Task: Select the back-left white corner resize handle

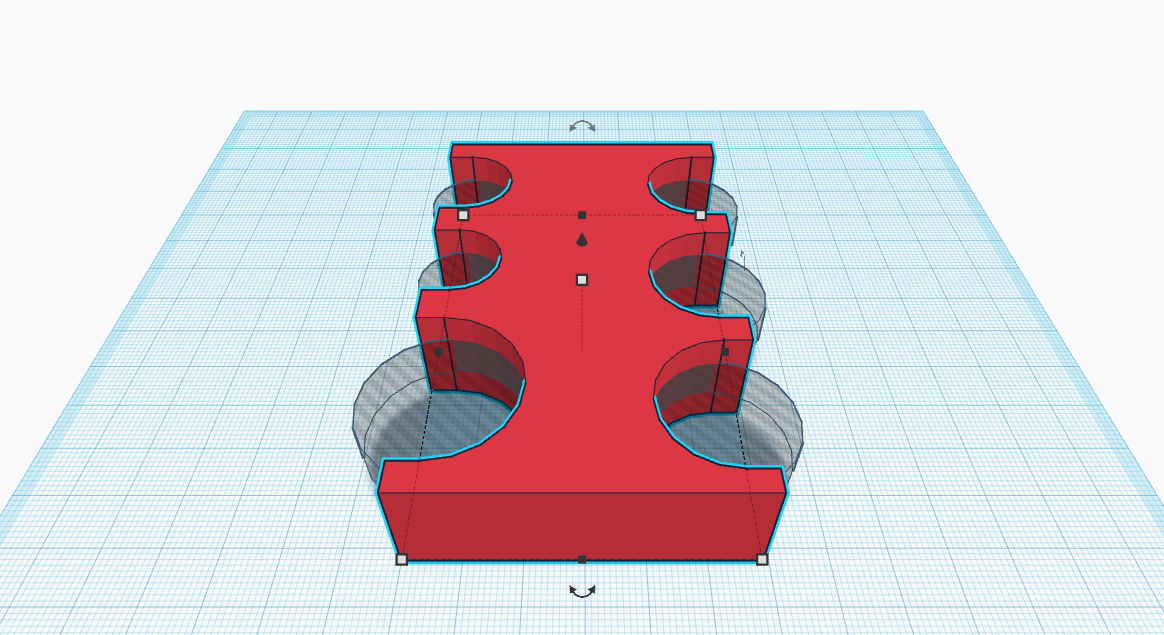Action: coord(463,215)
